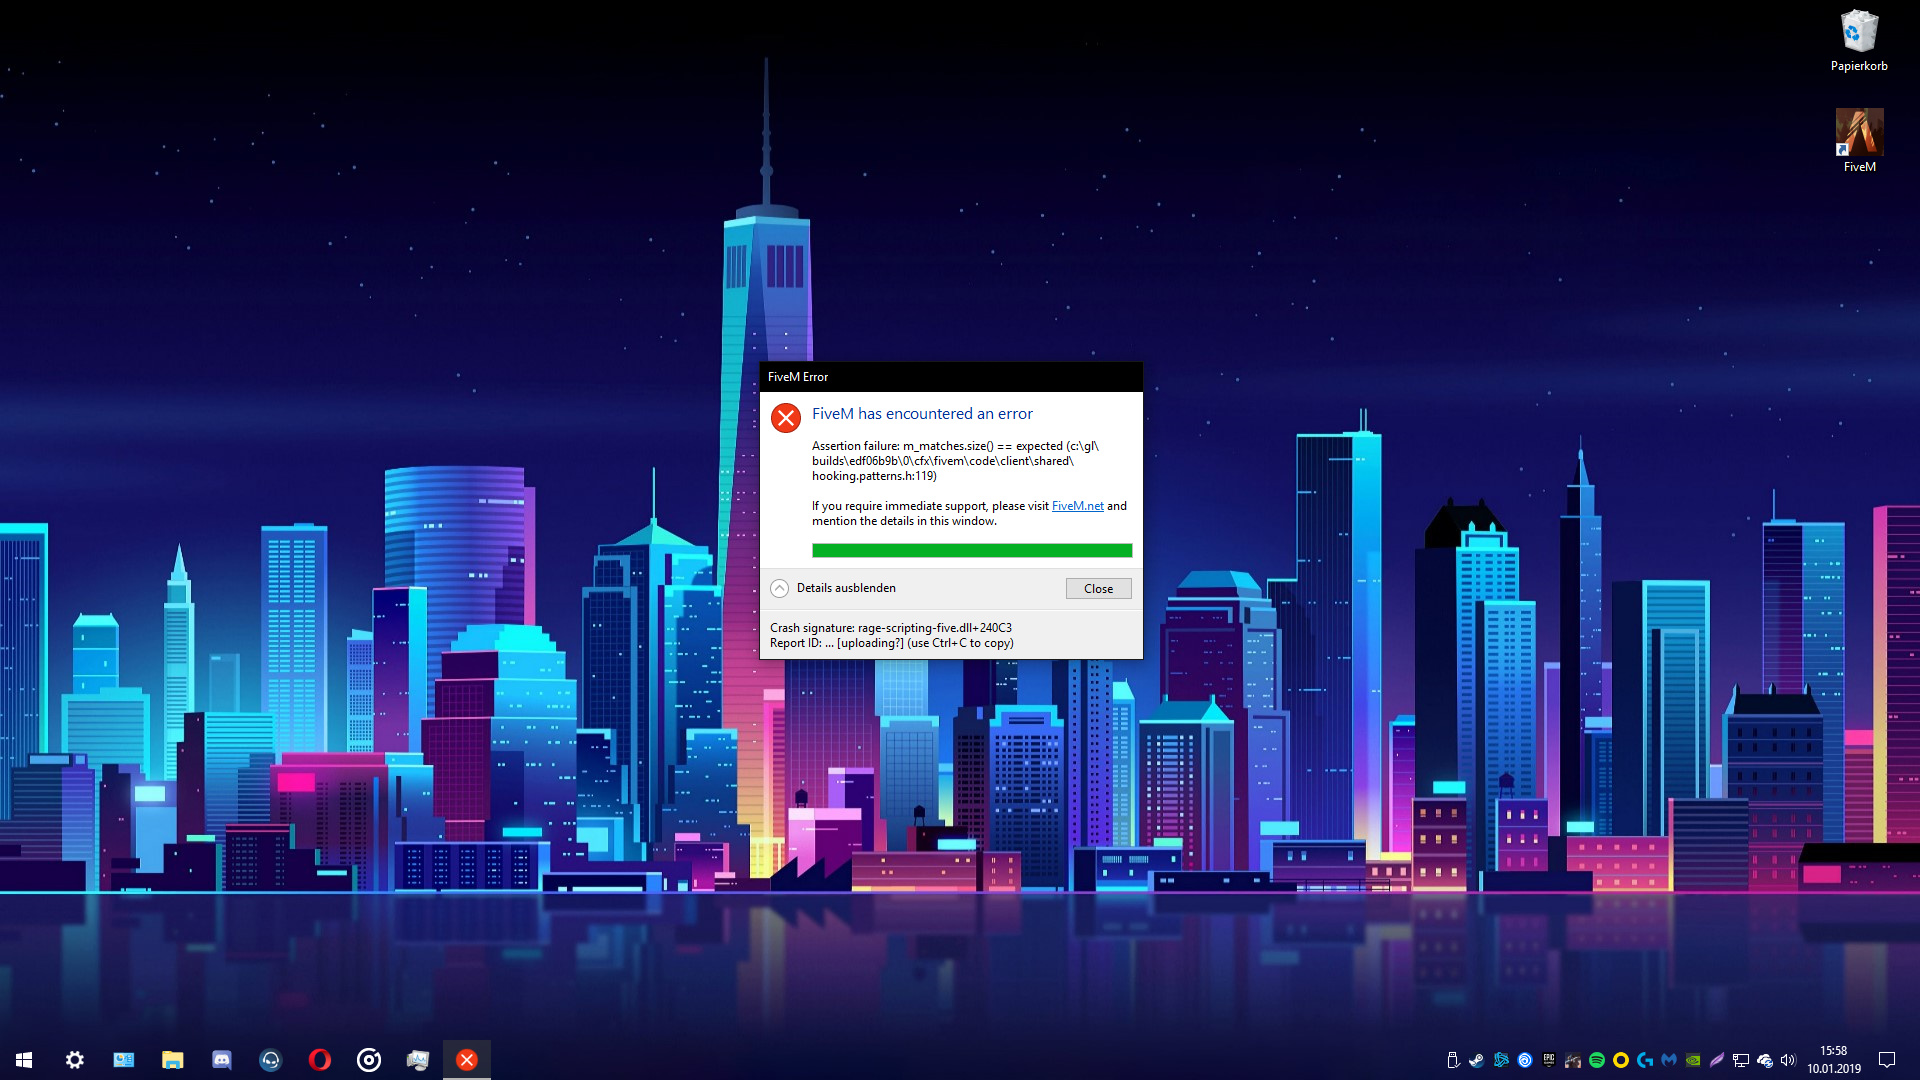Select the FiveM desktop shortcut

pyautogui.click(x=1859, y=141)
